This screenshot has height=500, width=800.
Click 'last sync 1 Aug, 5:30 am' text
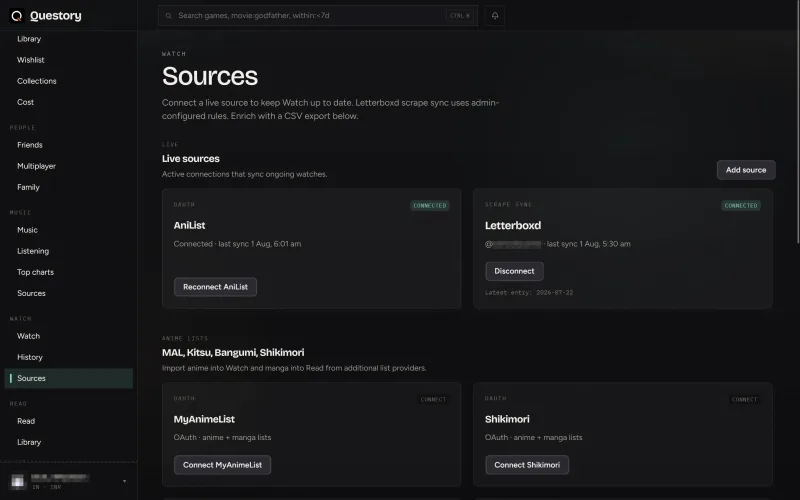pyautogui.click(x=588, y=244)
